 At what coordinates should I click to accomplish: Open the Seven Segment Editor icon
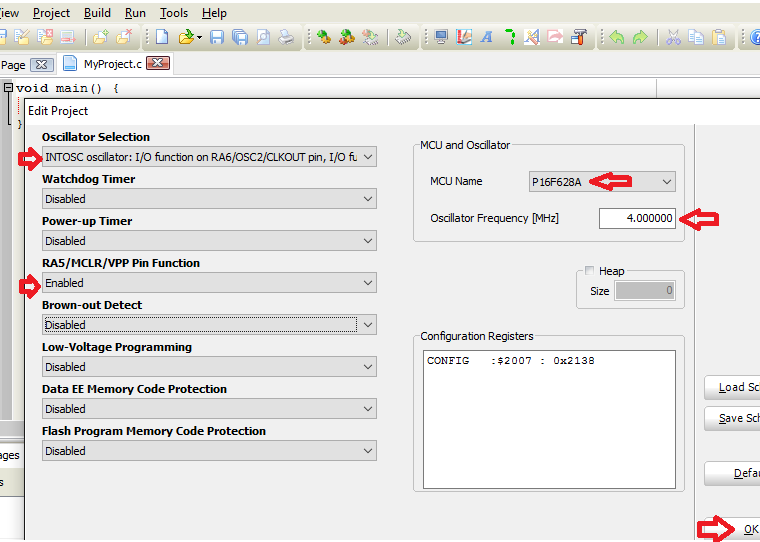(510, 37)
